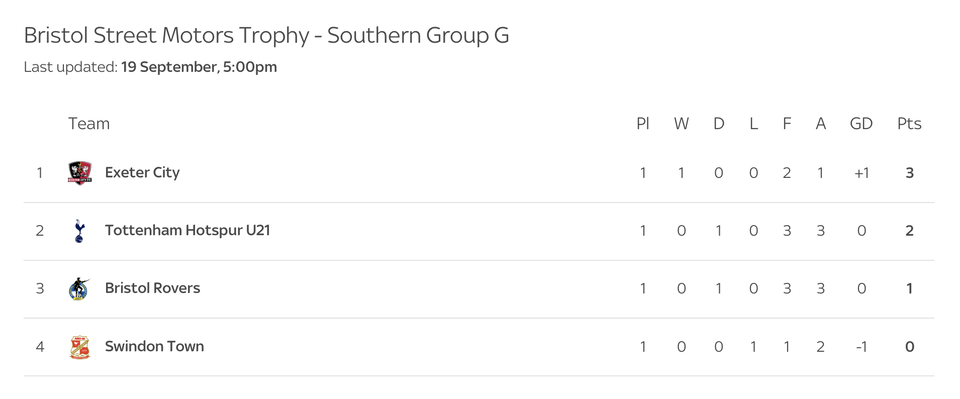Click the F goals-for column header

(x=787, y=124)
